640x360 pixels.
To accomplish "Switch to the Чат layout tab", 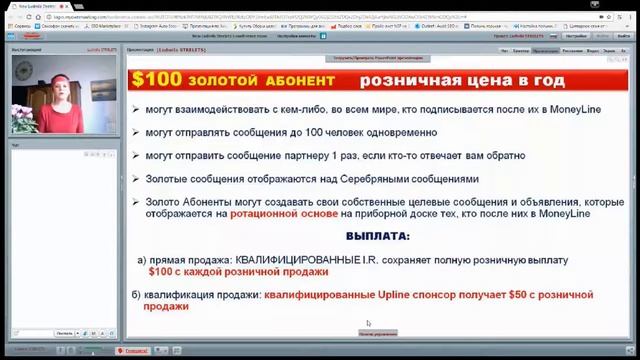I will click(x=504, y=51).
